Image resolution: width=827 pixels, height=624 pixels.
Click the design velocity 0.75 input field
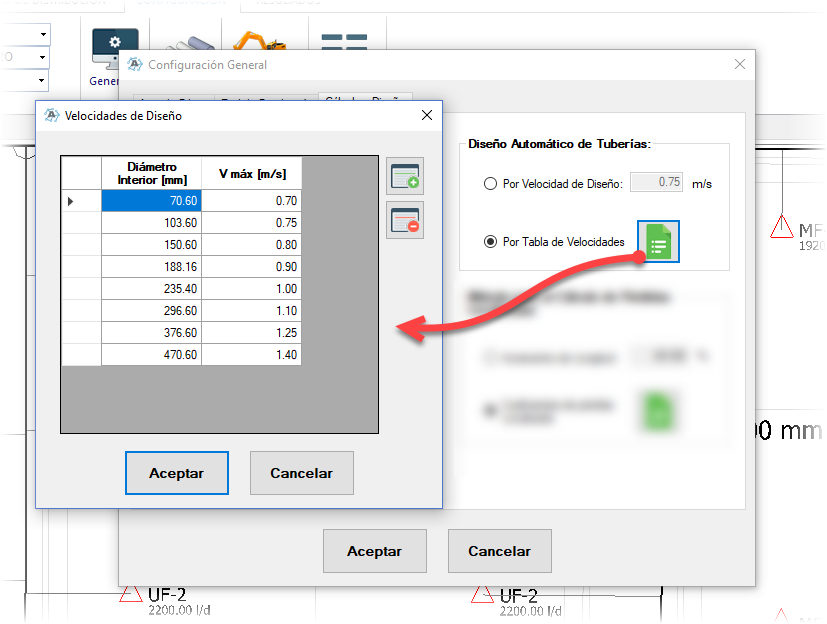coord(657,182)
